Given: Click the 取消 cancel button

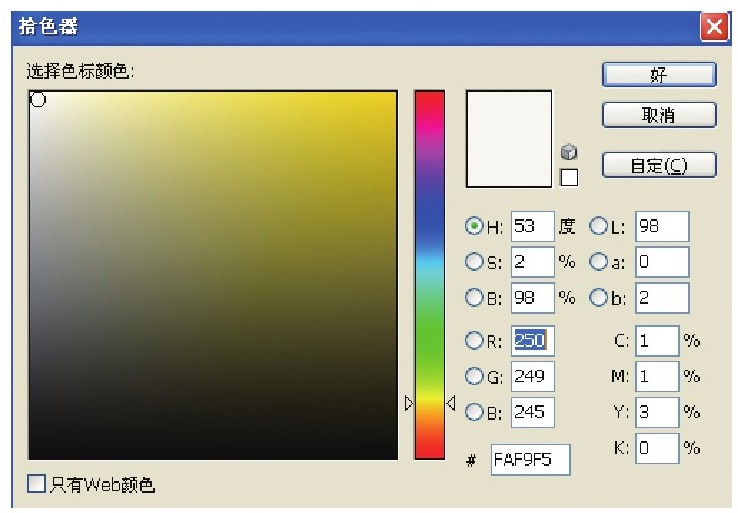Looking at the screenshot, I should (x=659, y=114).
